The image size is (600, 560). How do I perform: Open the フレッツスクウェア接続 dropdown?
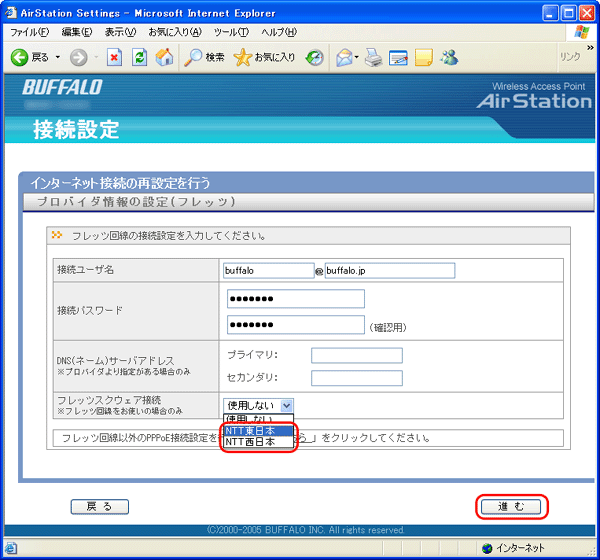(x=258, y=405)
